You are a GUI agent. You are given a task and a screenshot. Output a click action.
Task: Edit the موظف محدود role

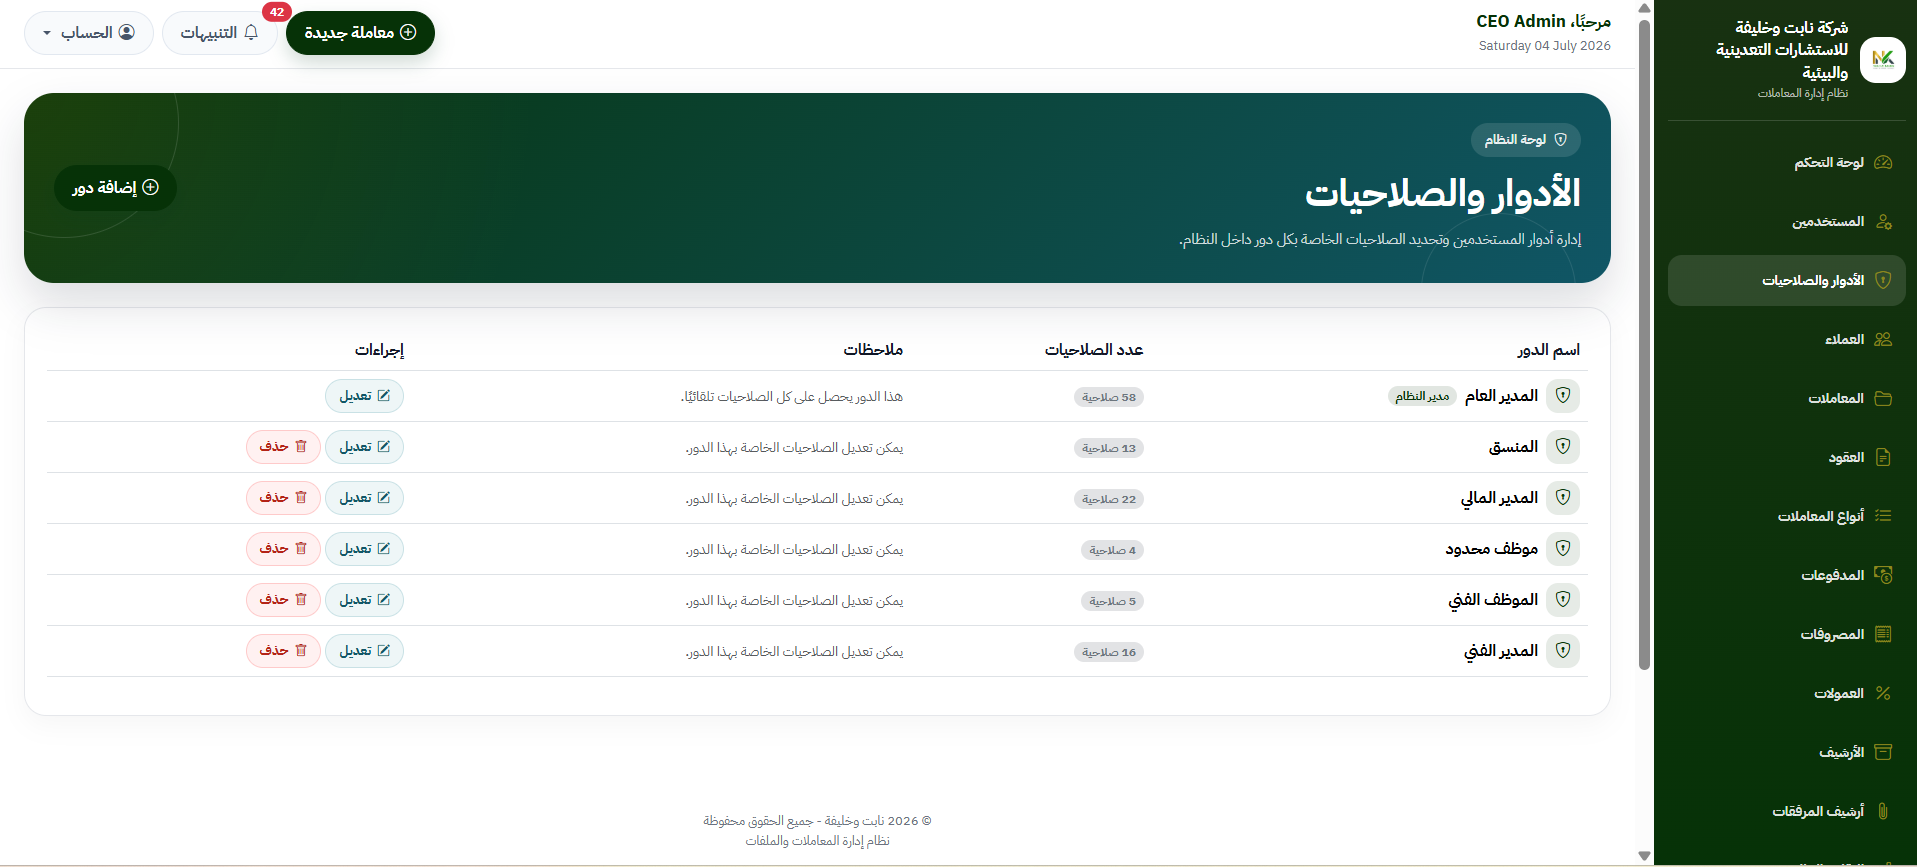(x=364, y=549)
